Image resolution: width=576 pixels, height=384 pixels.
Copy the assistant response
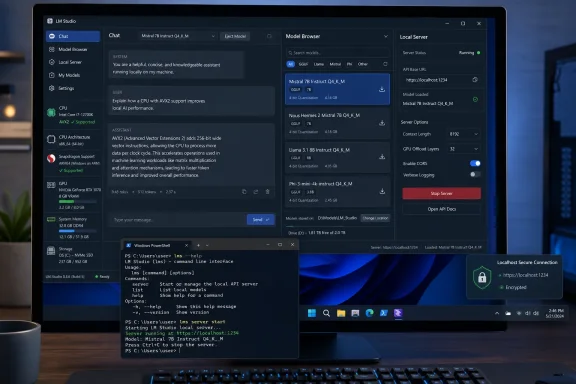point(244,192)
